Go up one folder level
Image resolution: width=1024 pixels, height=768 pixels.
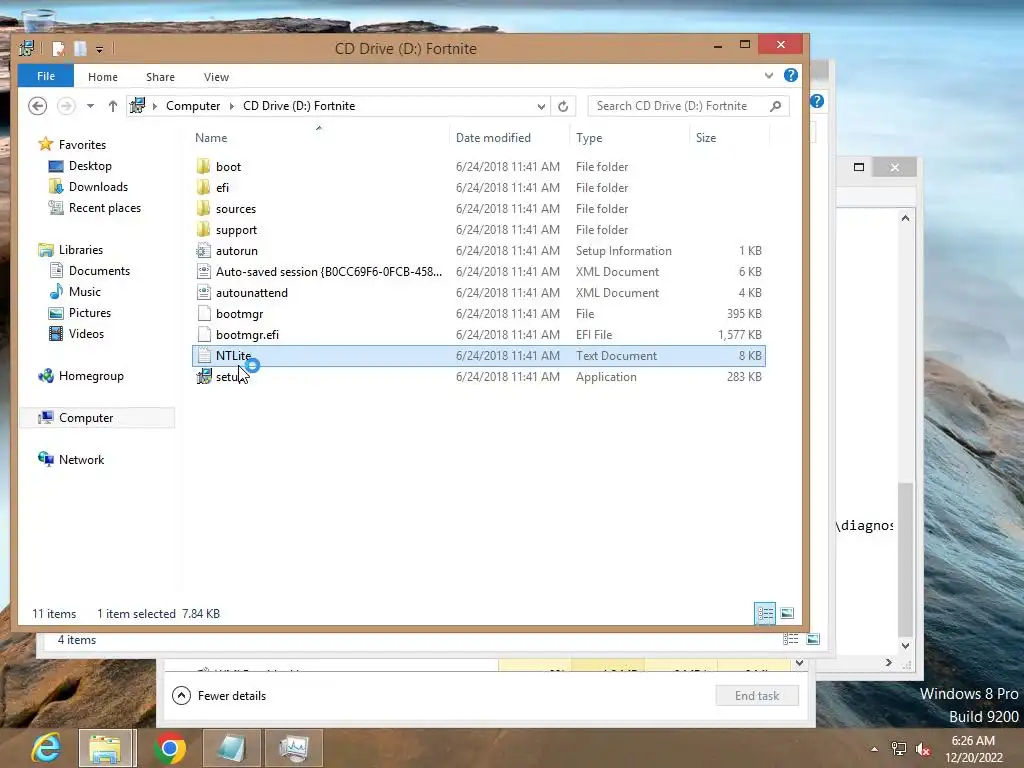click(x=112, y=106)
